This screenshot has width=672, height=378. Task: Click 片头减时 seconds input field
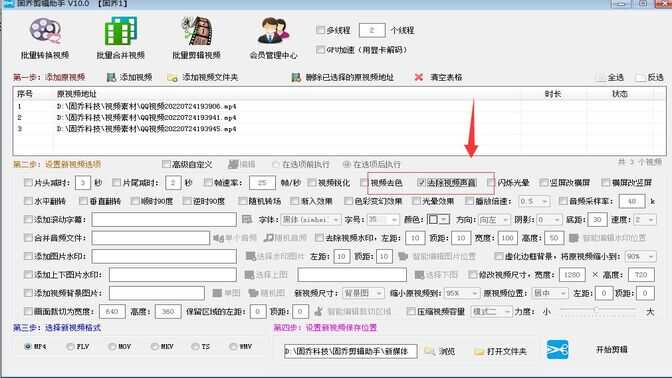click(x=83, y=183)
